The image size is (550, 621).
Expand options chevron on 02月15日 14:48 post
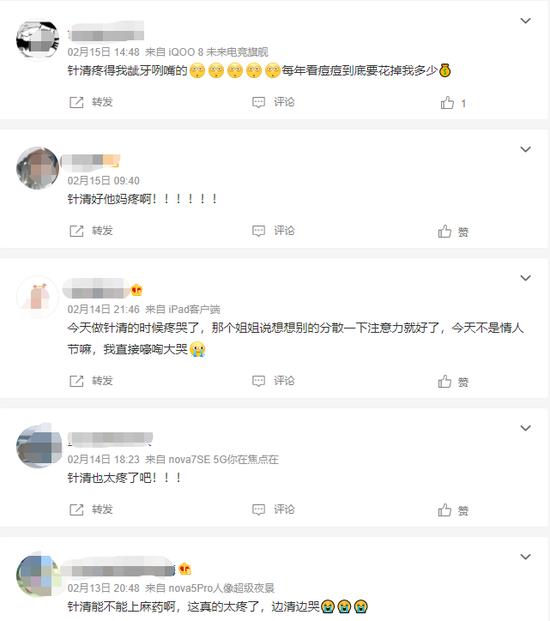[x=525, y=21]
